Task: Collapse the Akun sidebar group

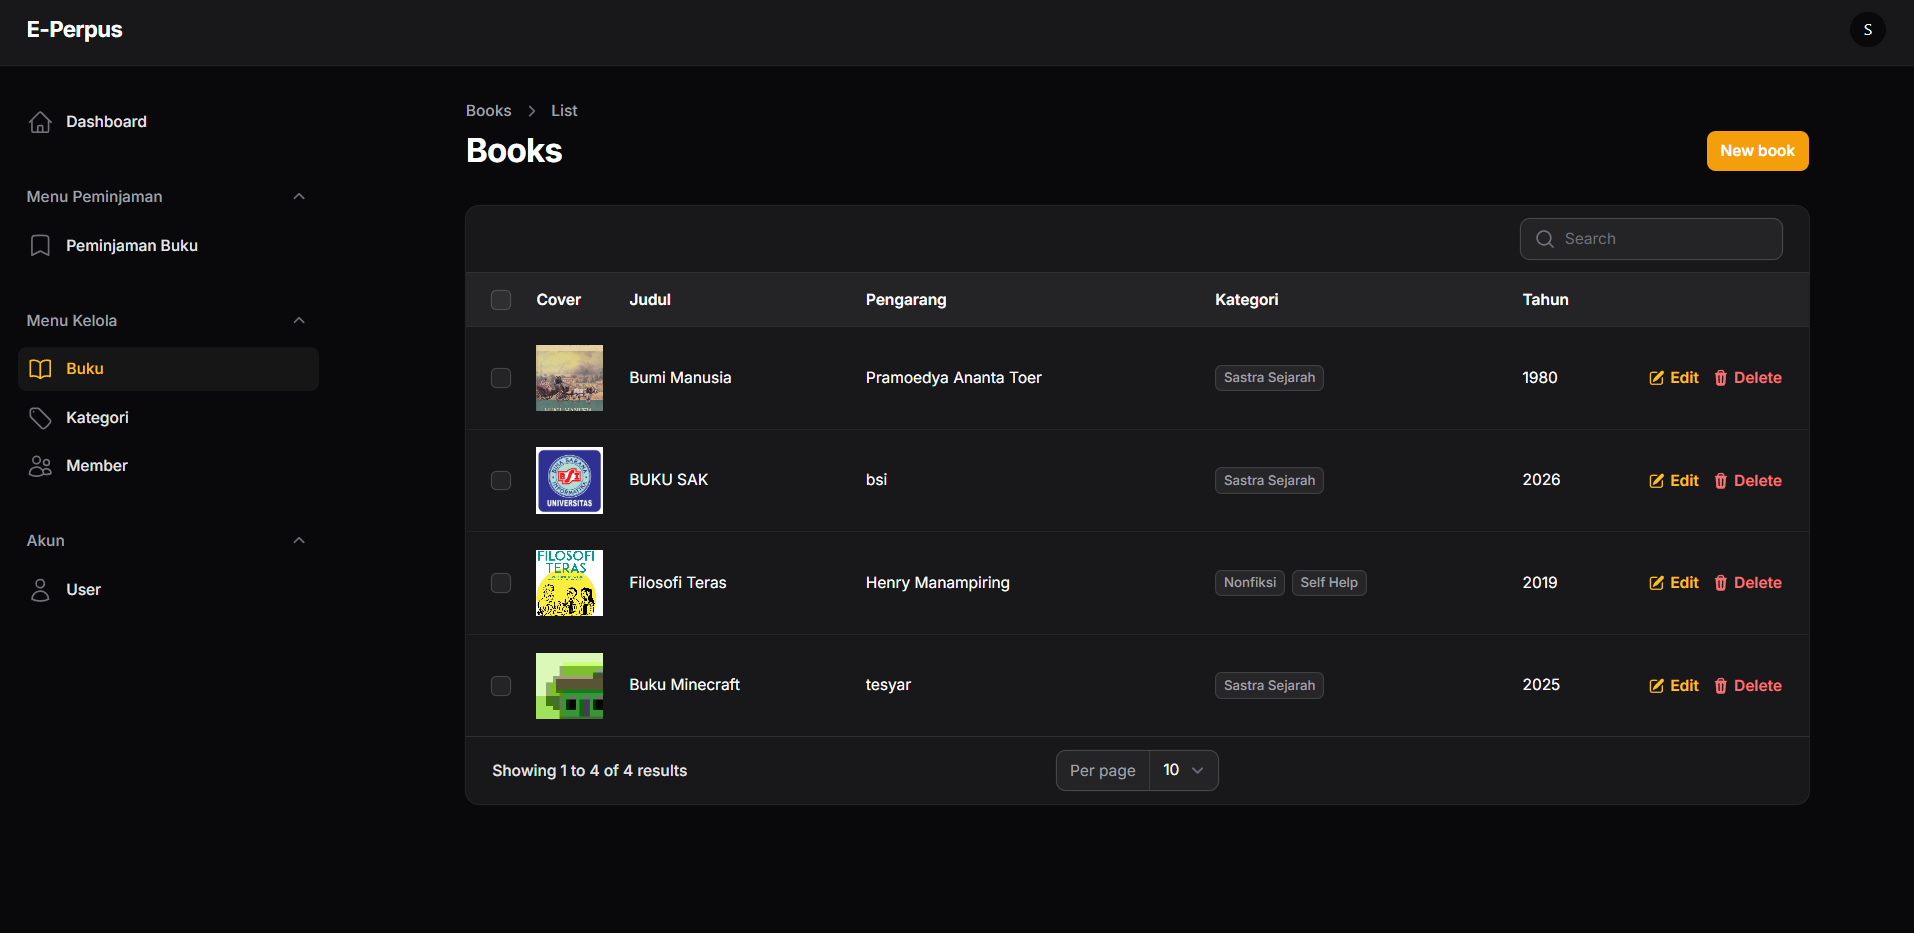Action: click(298, 541)
